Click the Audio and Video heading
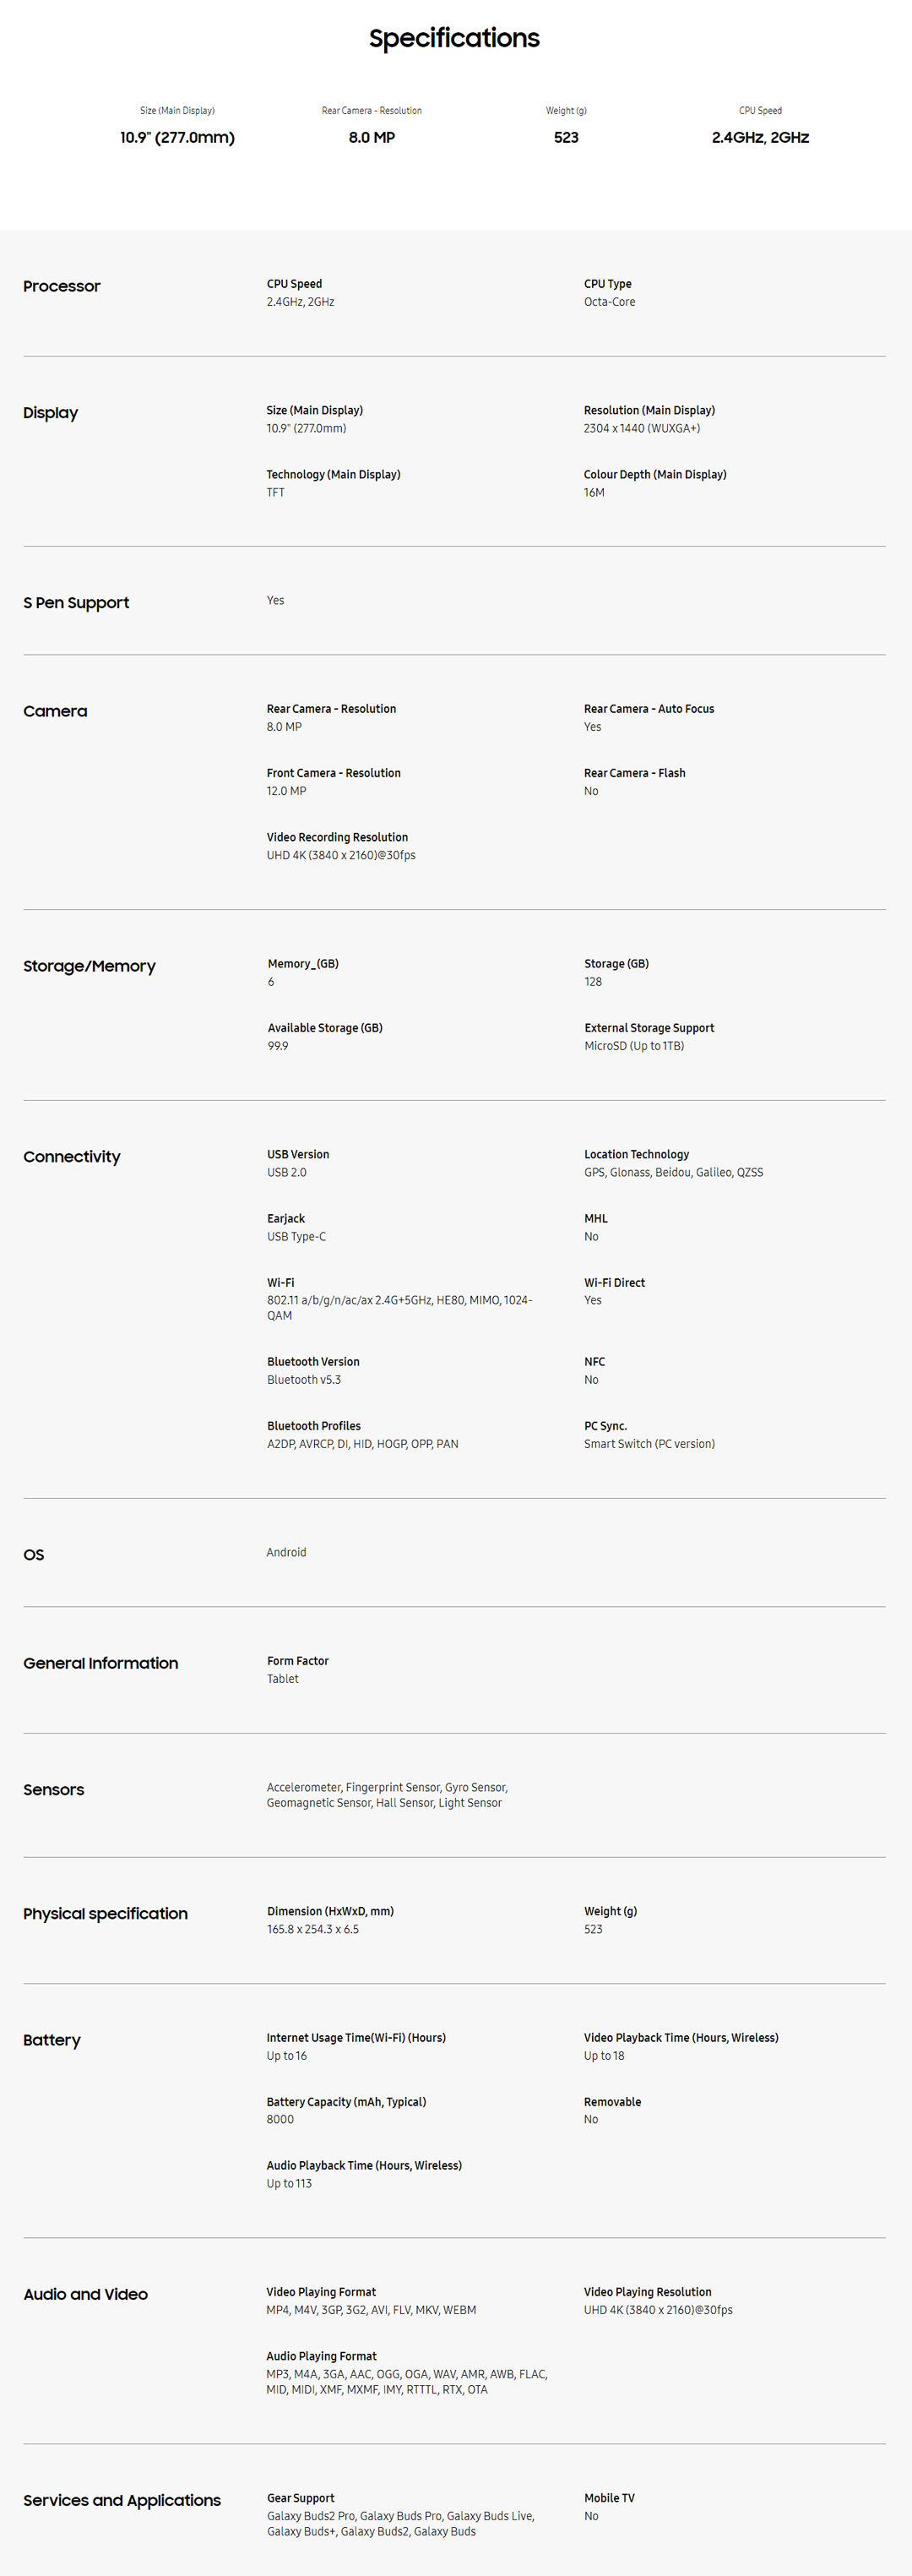This screenshot has width=912, height=2576. pyautogui.click(x=85, y=2294)
